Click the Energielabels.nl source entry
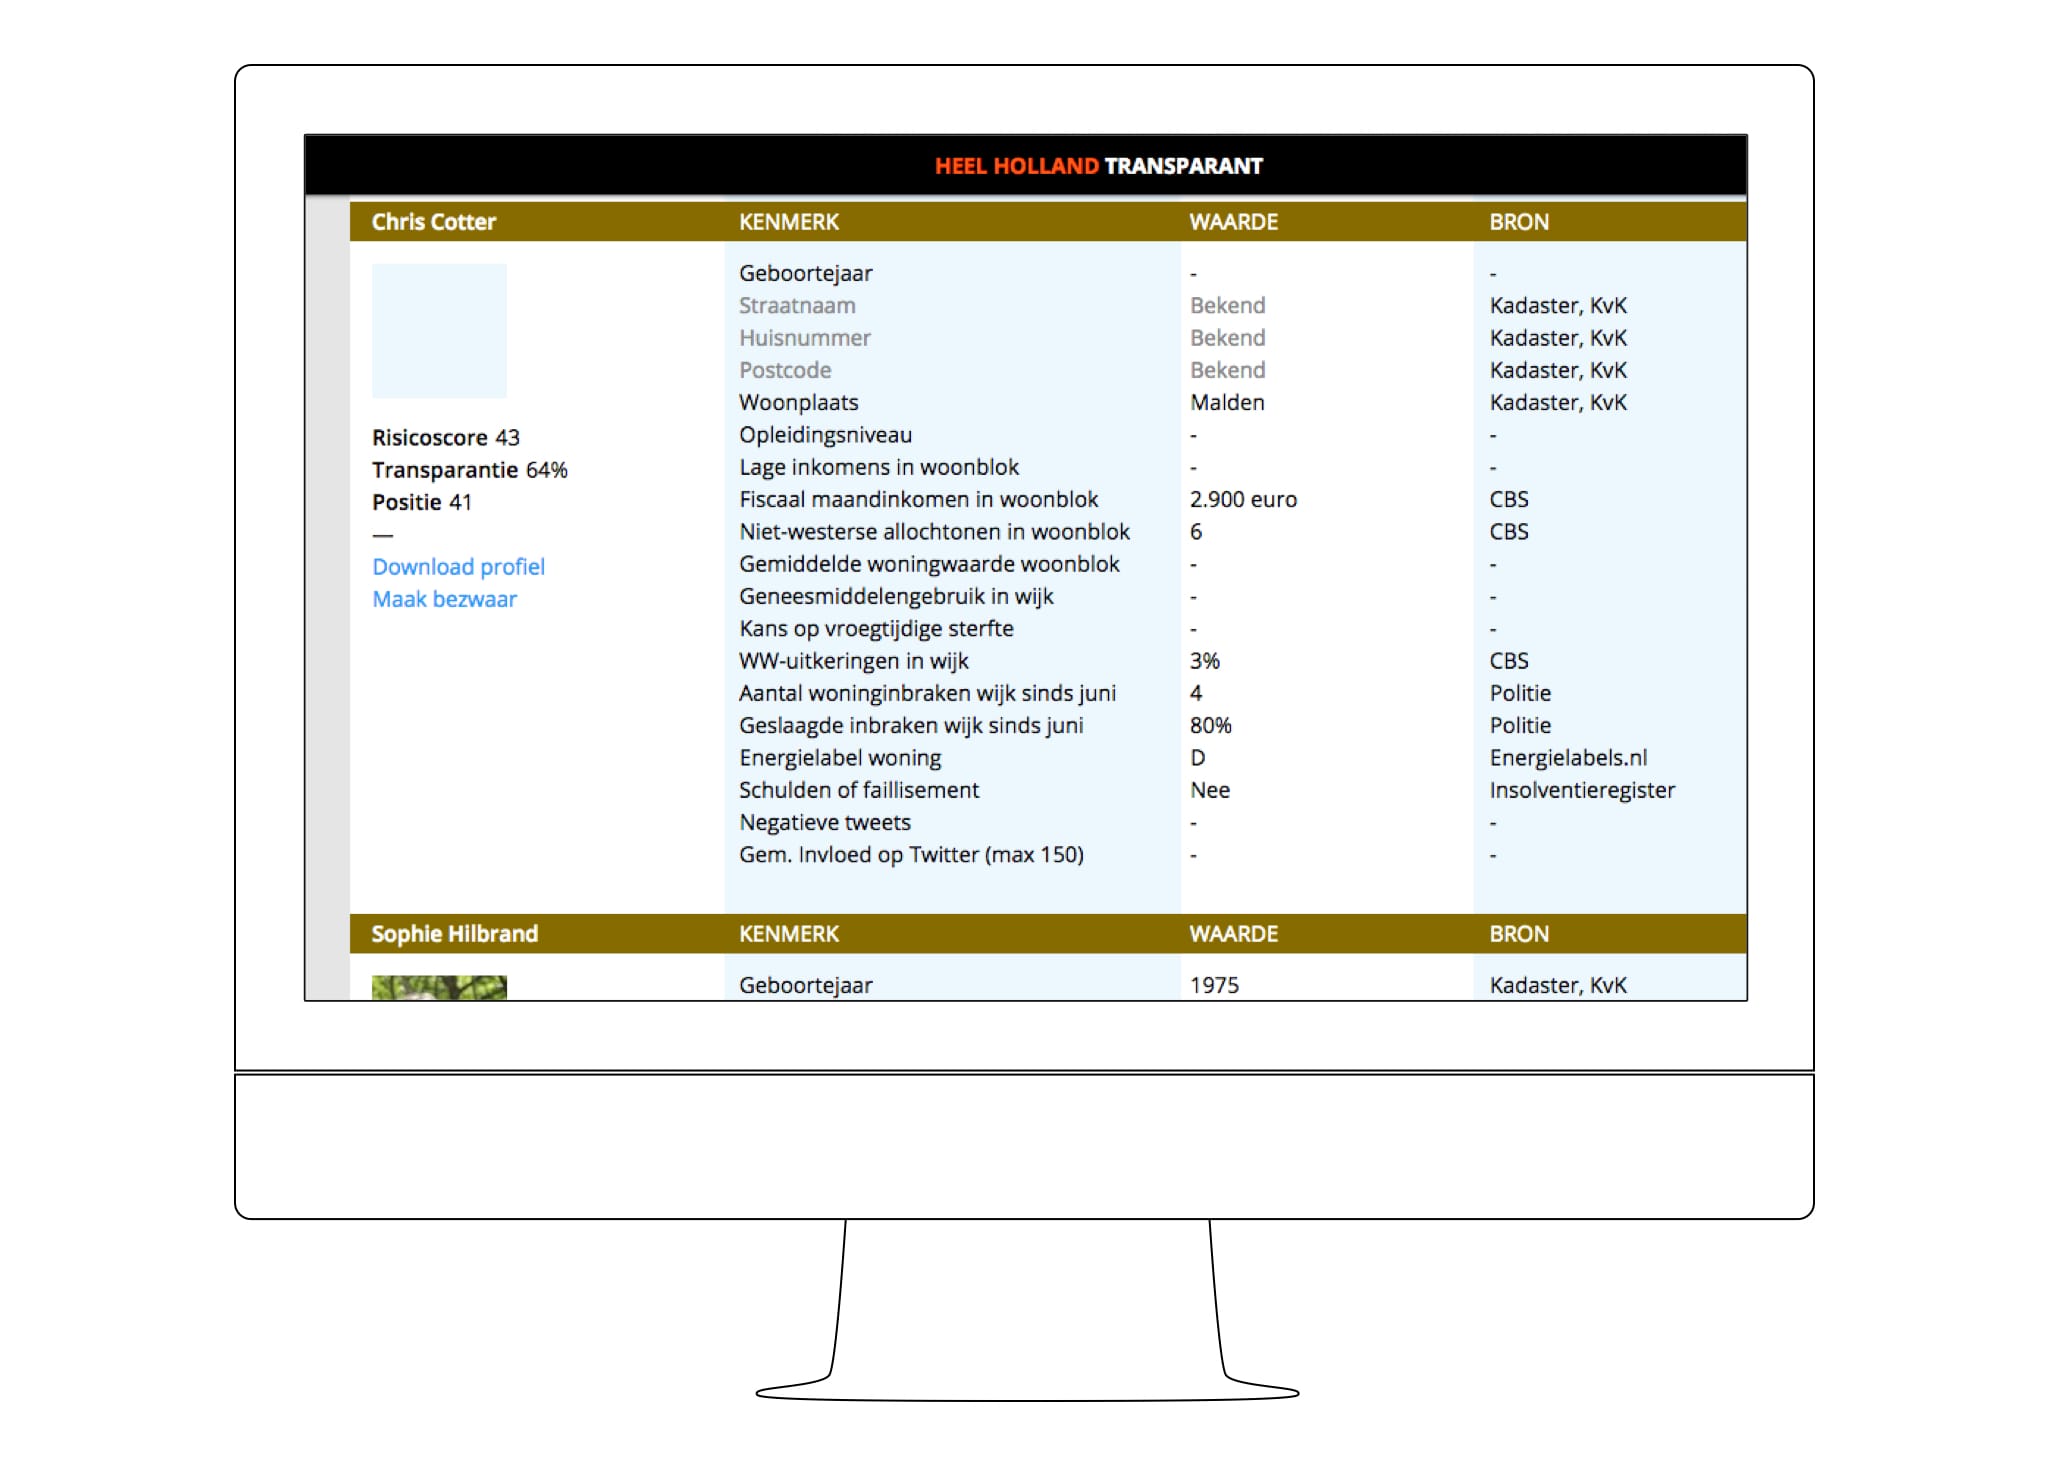The height and width of the screenshot is (1466, 2048). (x=1568, y=758)
